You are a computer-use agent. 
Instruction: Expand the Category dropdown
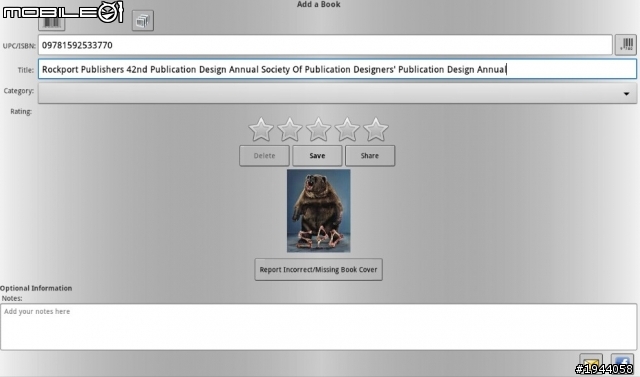[337, 93]
